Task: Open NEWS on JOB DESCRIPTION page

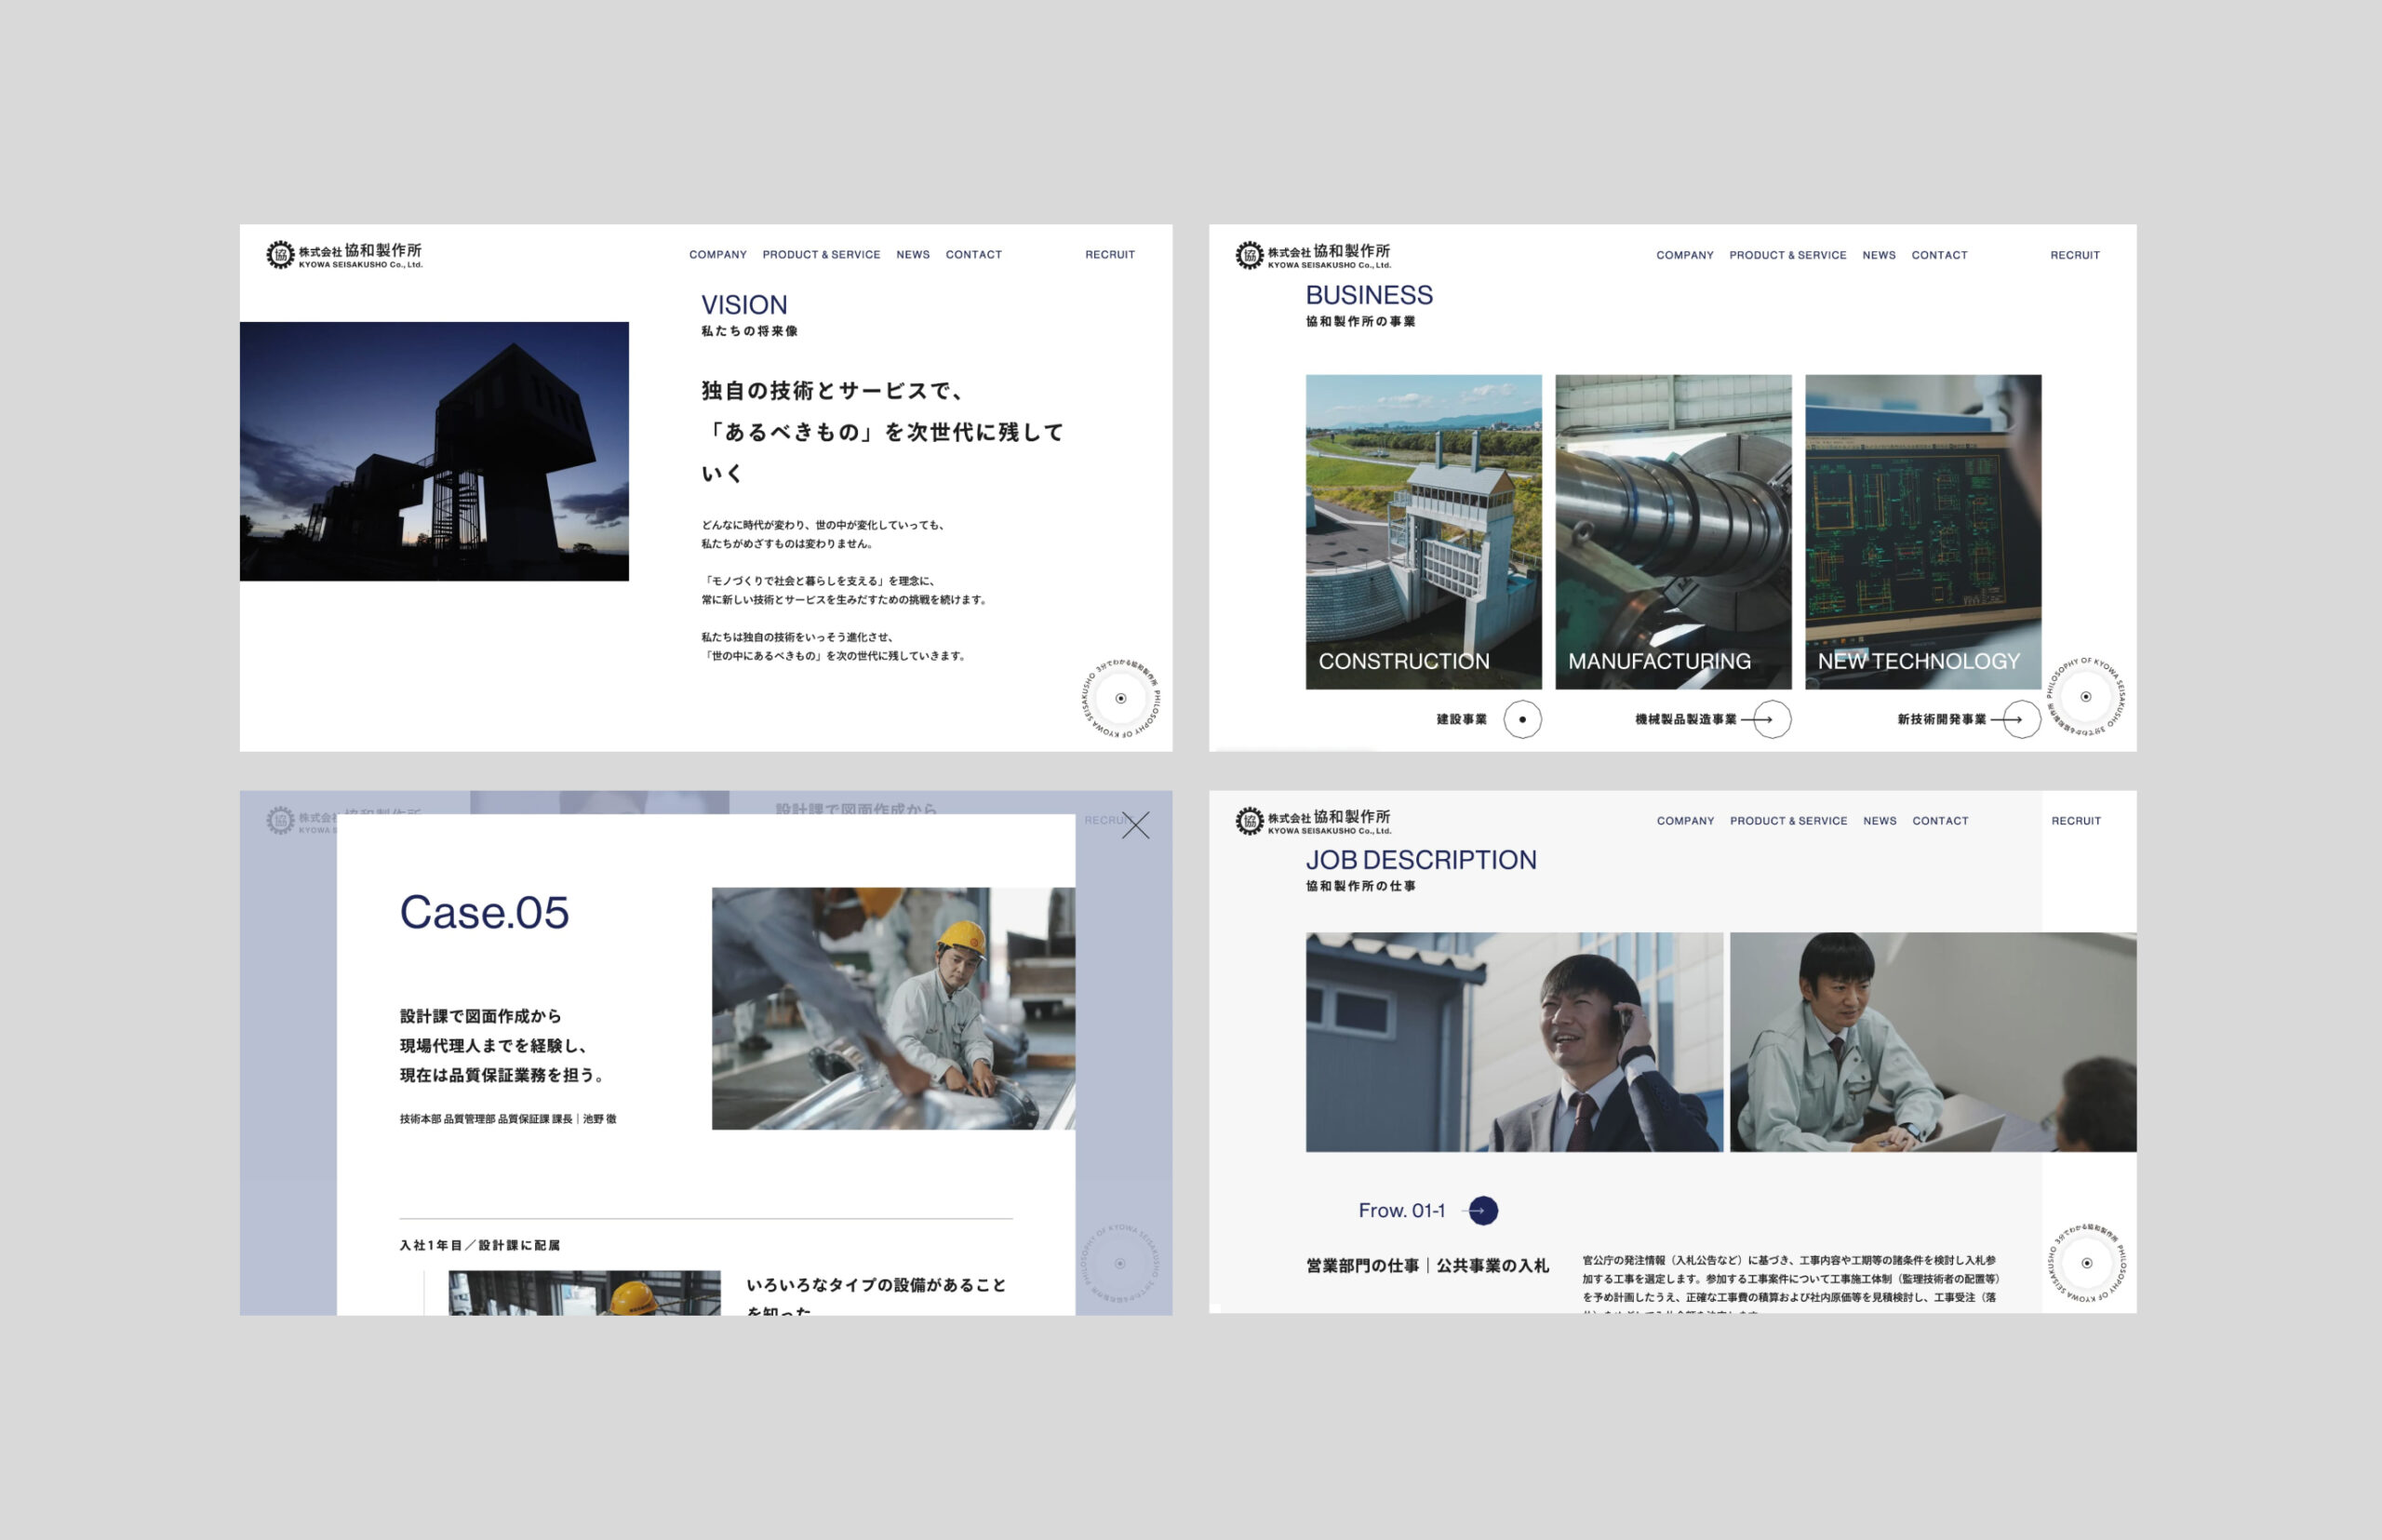Action: tap(1880, 821)
